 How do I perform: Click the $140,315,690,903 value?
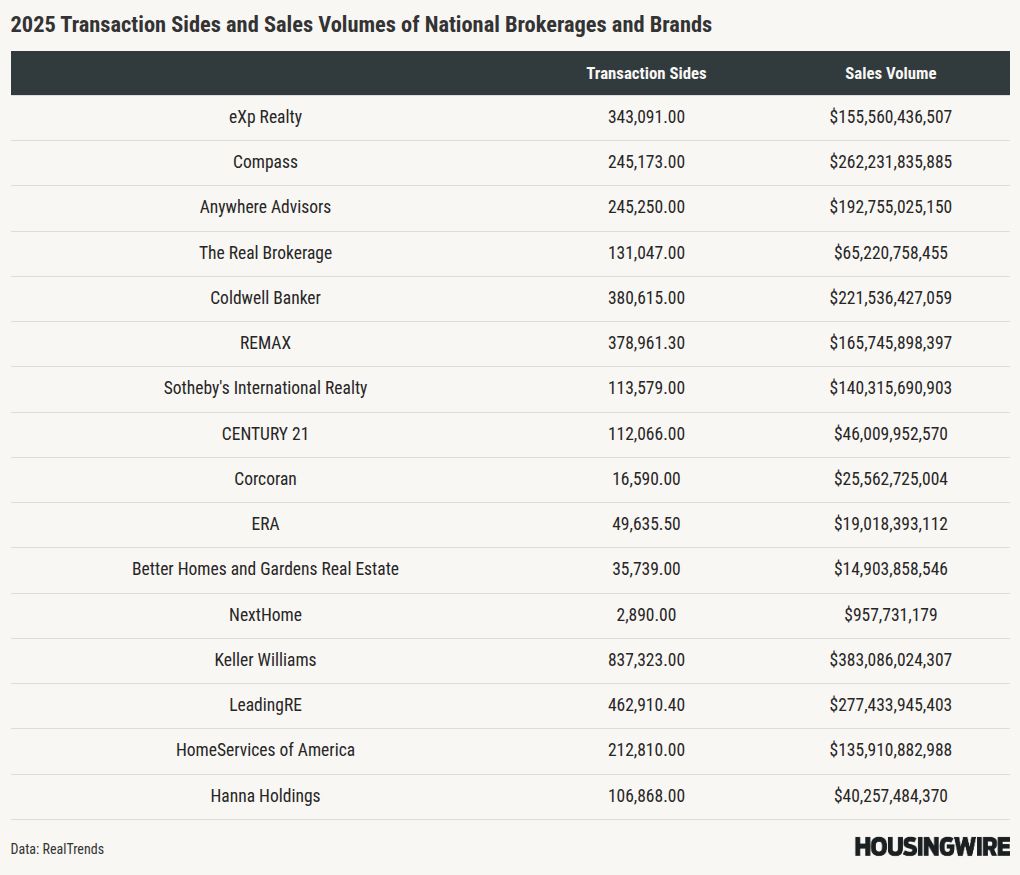(890, 388)
